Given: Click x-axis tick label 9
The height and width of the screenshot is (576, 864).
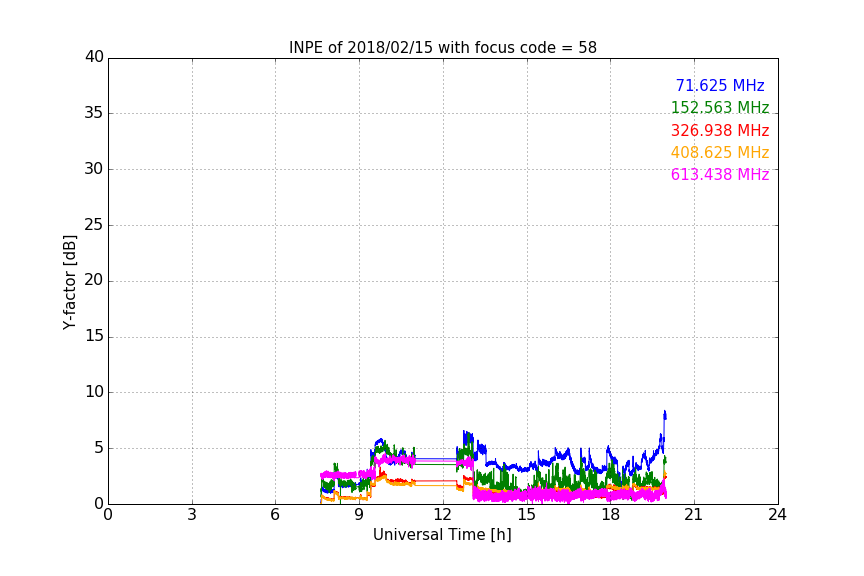Looking at the screenshot, I should tap(359, 515).
